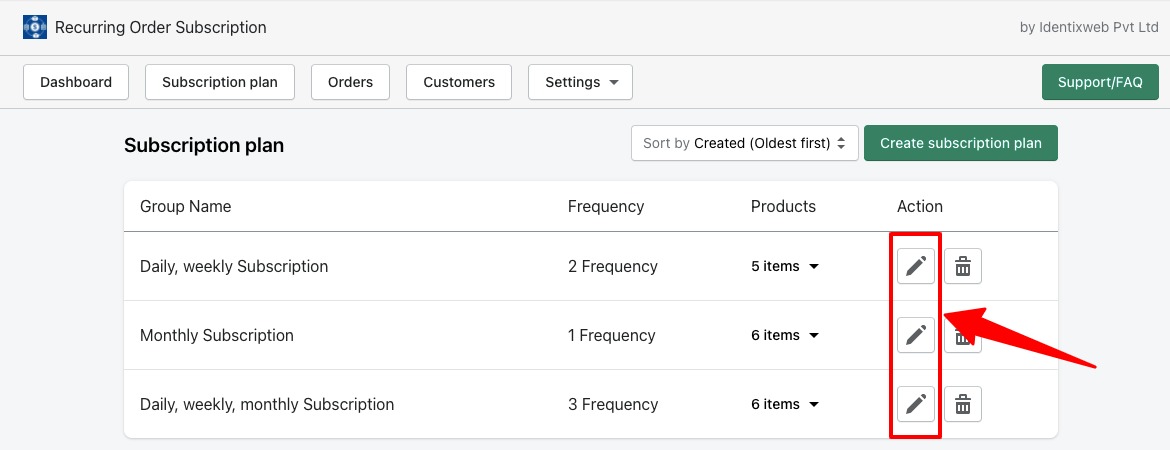Click the Monthly Subscription edit pencil

pyautogui.click(x=916, y=335)
